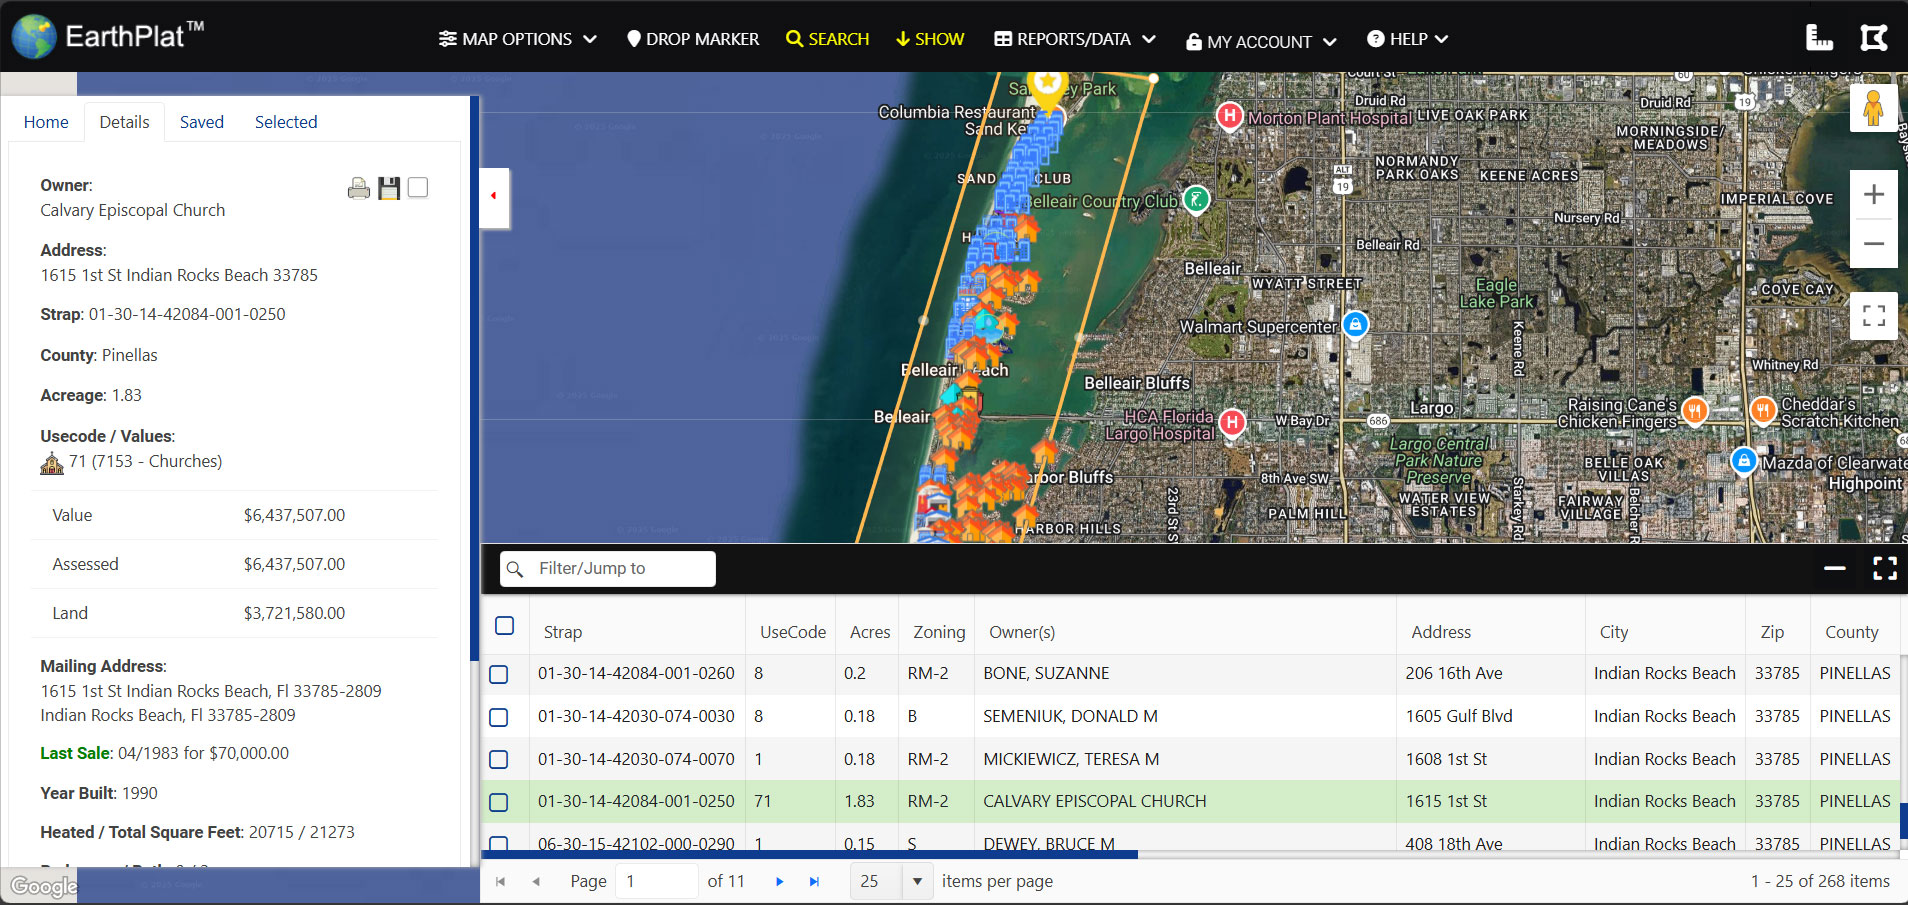Expand the MY ACCOUNT menu

[1262, 41]
